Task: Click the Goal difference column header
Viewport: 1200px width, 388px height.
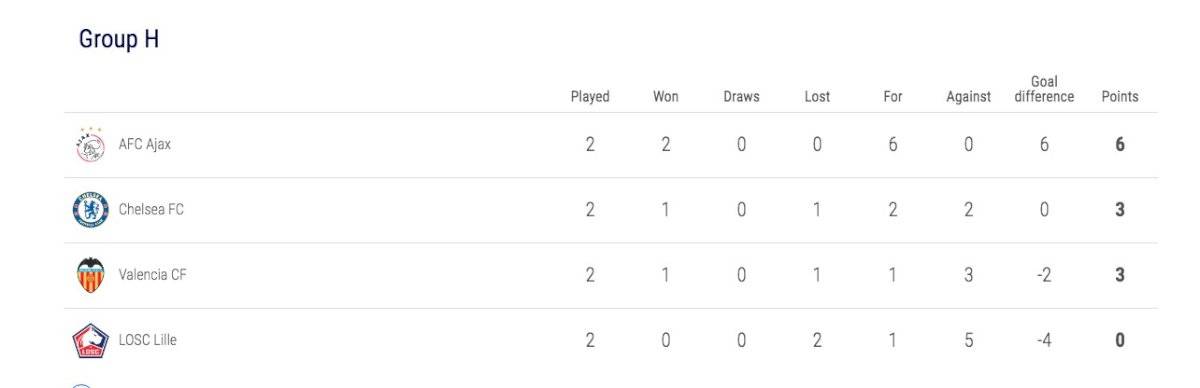Action: [x=1044, y=89]
